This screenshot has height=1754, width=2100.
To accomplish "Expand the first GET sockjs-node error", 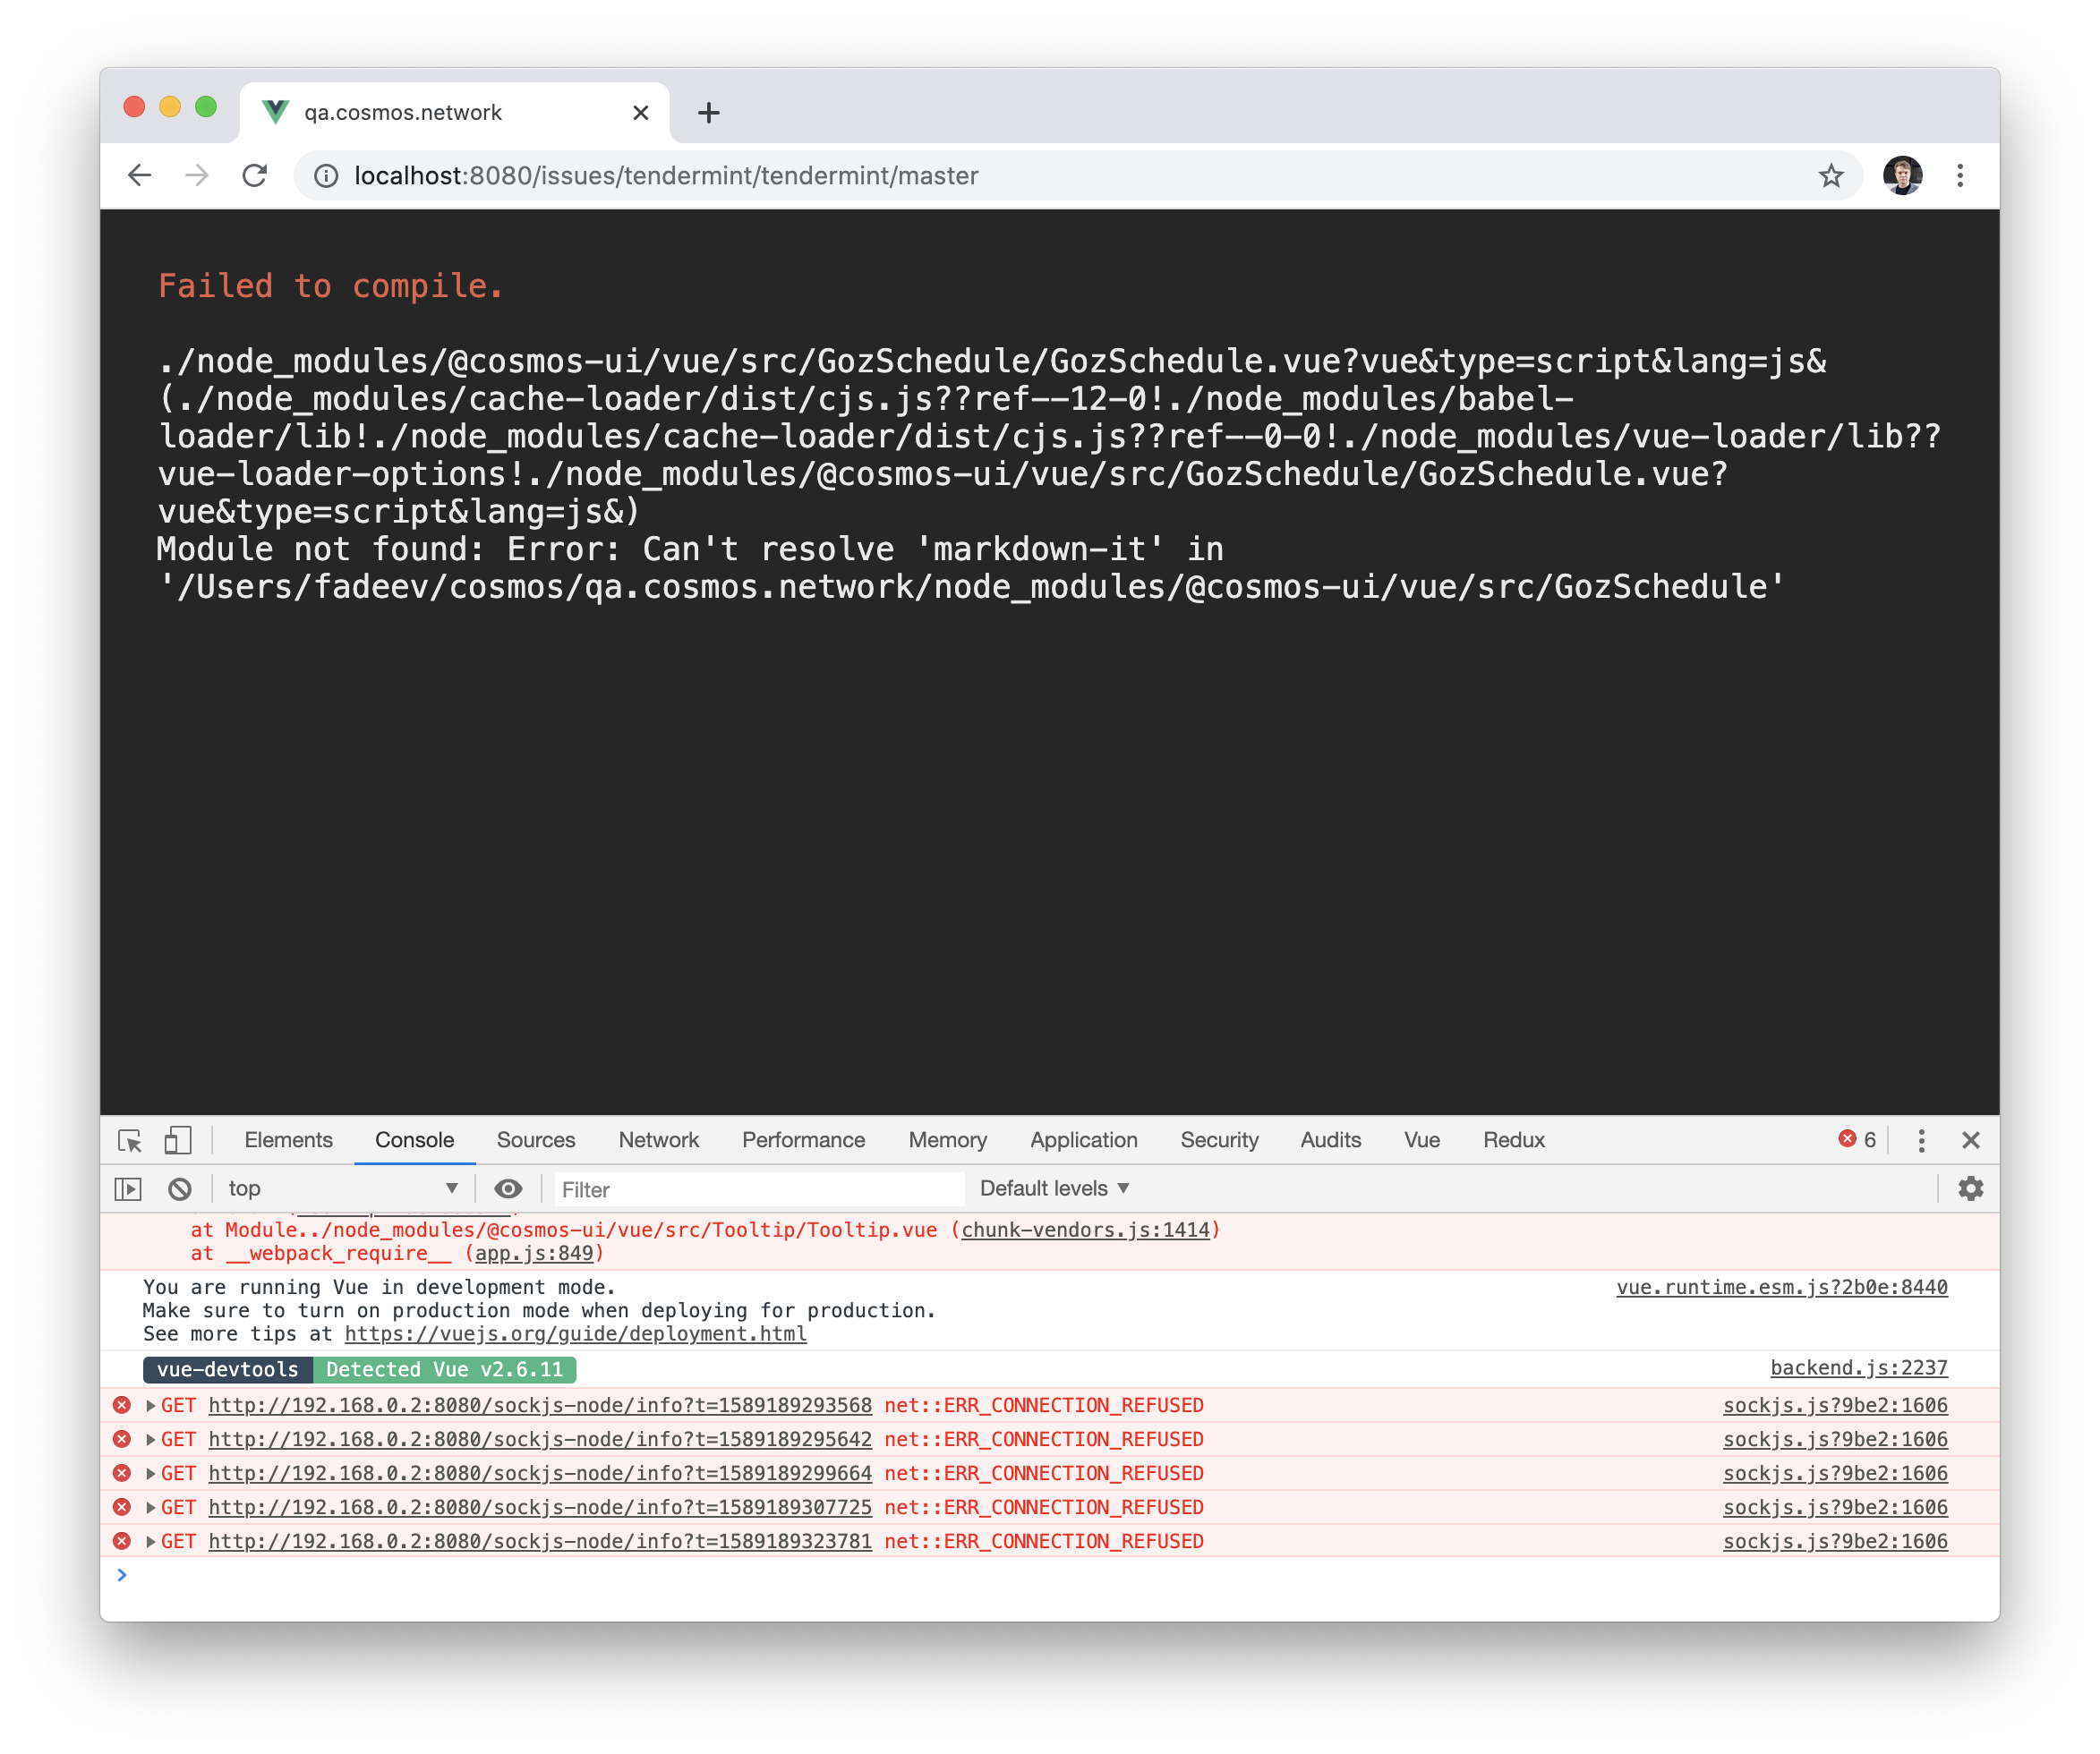I will point(150,1406).
